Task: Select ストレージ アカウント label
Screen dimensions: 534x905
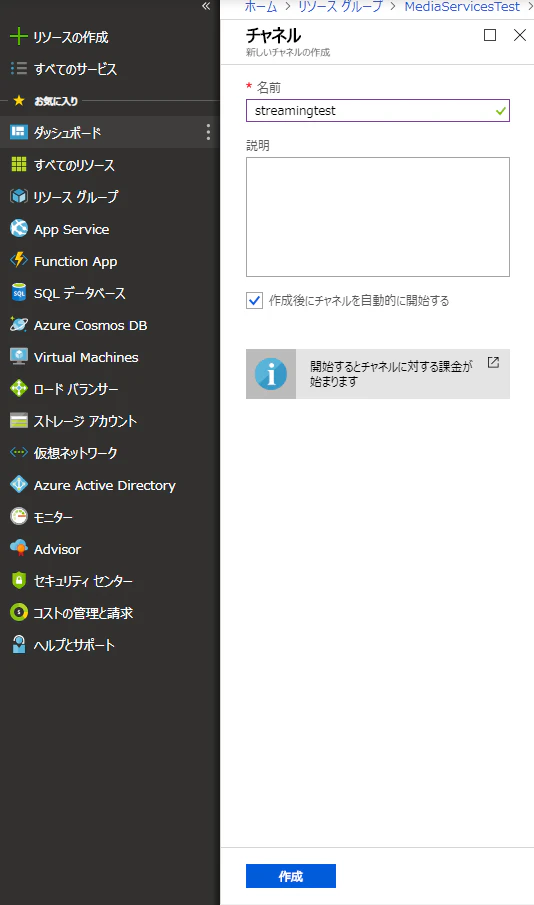Action: point(85,421)
